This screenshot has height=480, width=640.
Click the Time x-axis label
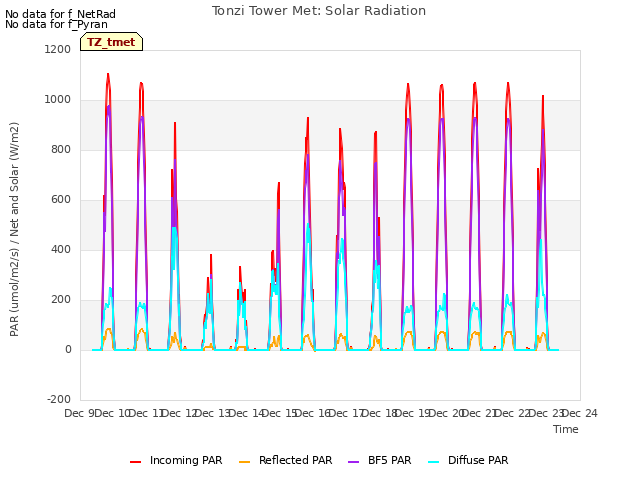coord(566,429)
